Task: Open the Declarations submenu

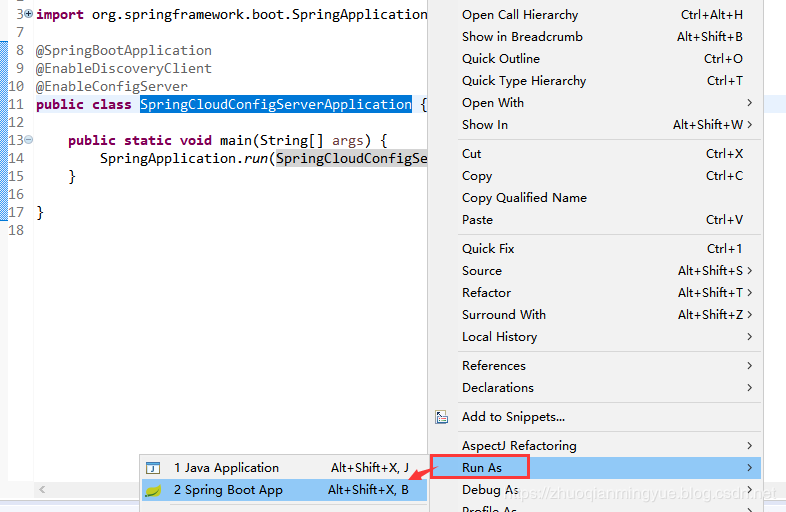Action: click(596, 388)
